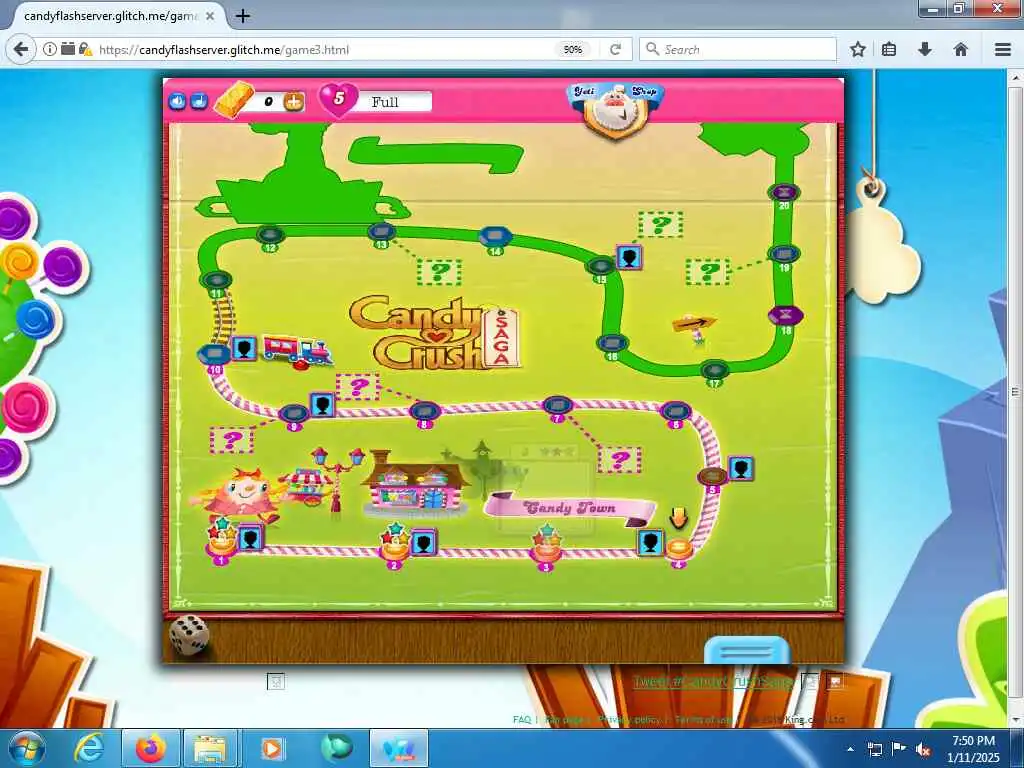
Task: Open the Downloads arrow
Action: pyautogui.click(x=925, y=49)
